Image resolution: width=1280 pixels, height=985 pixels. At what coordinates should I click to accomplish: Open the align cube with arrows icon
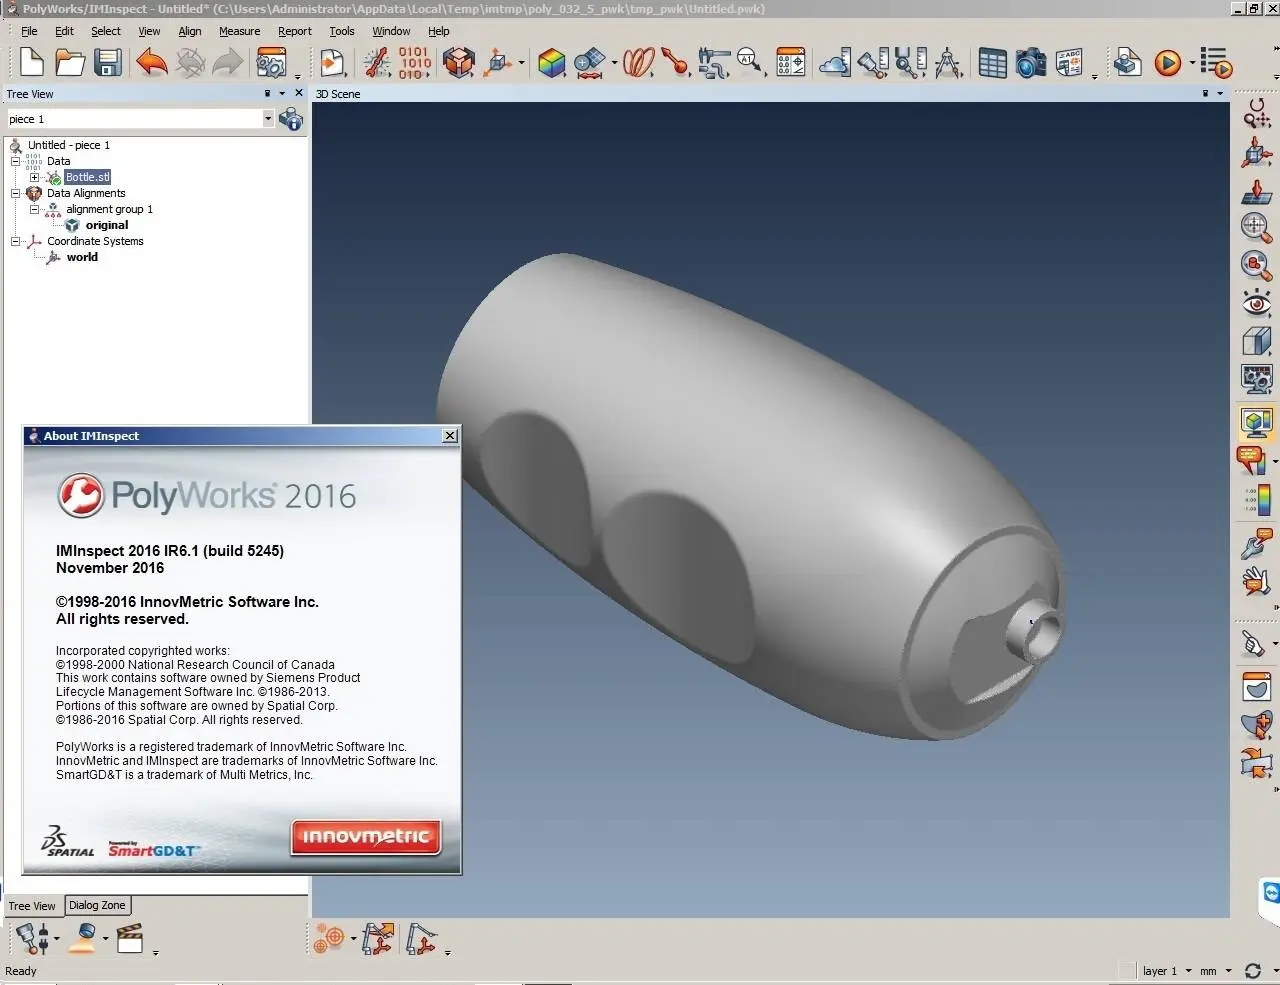458,63
